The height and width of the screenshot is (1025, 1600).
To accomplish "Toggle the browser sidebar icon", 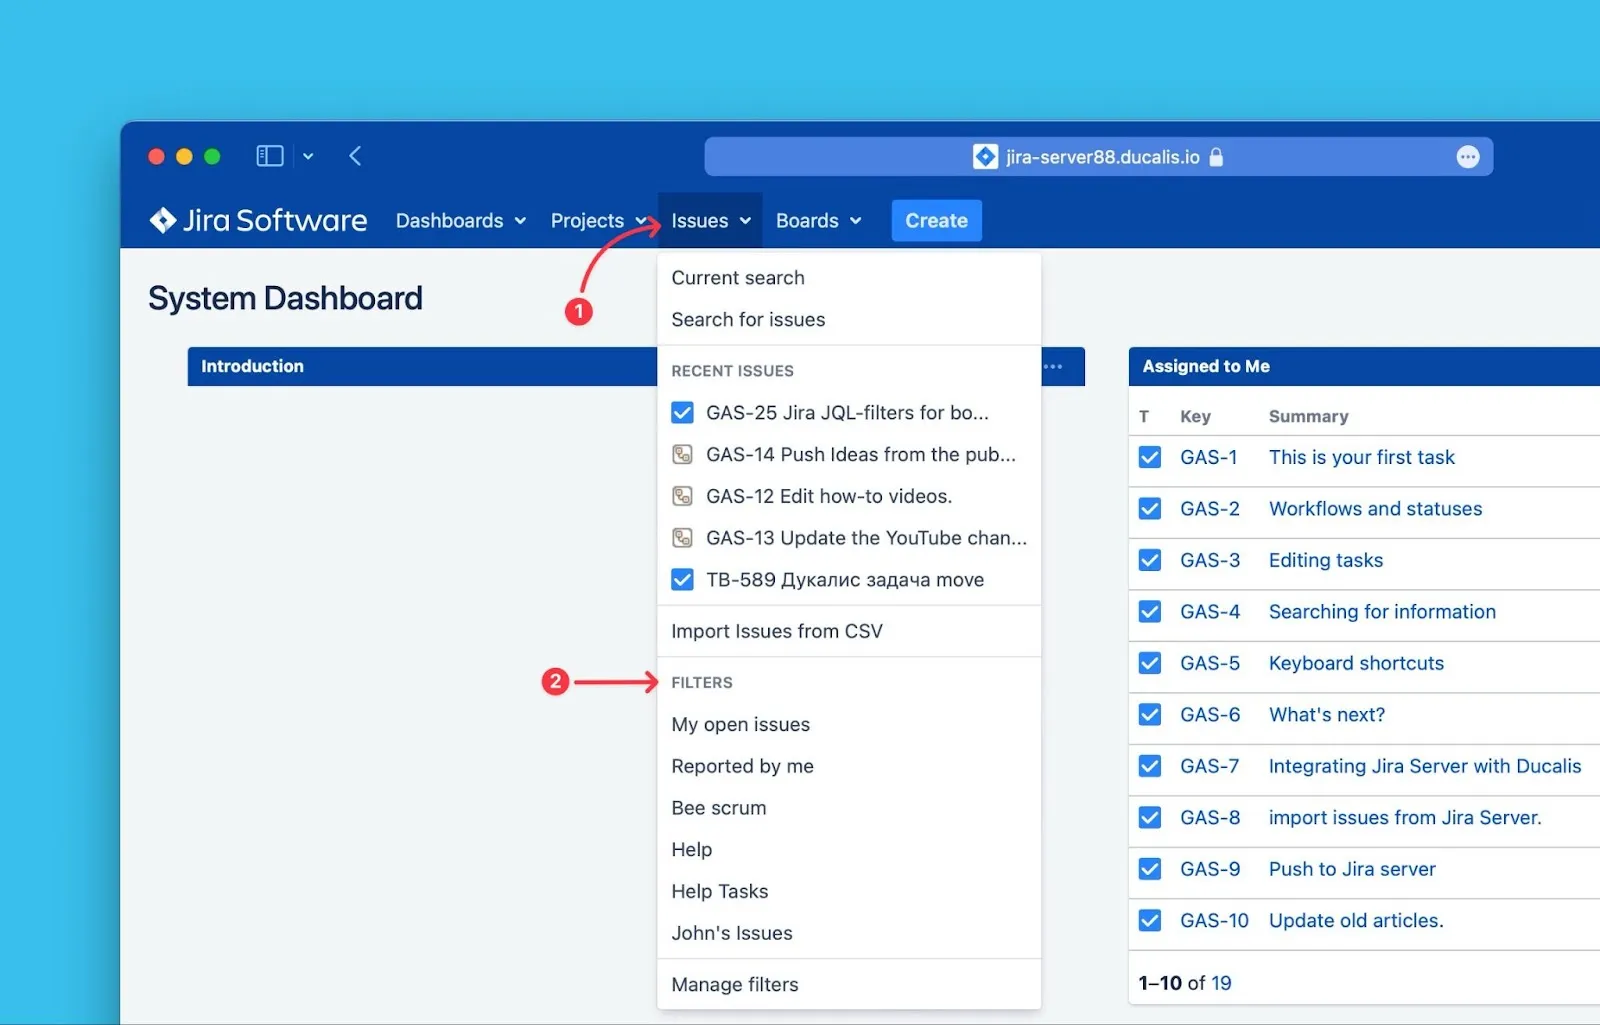I will pos(270,156).
